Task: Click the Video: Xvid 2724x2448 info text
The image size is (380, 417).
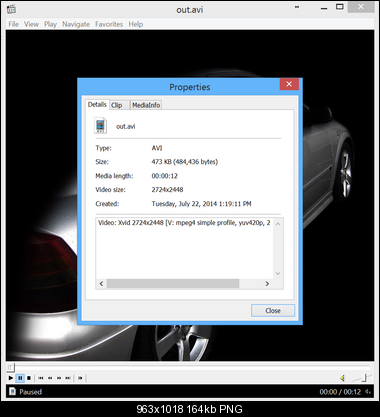Action: click(184, 223)
